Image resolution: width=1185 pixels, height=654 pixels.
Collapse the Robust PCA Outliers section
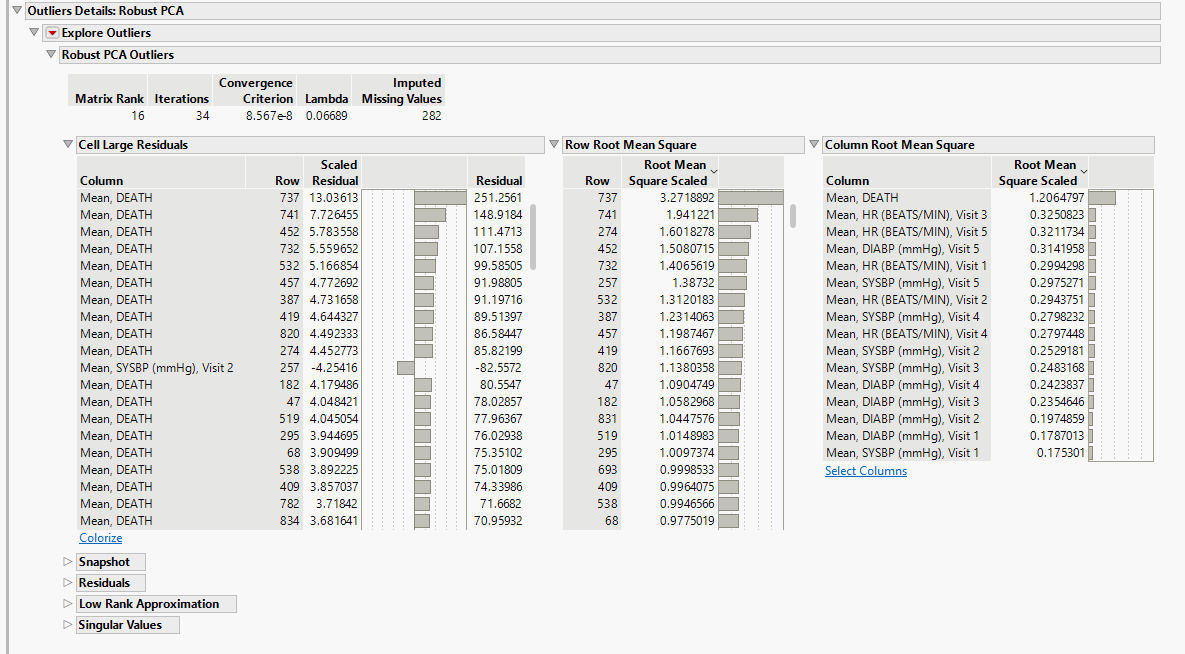[x=52, y=55]
